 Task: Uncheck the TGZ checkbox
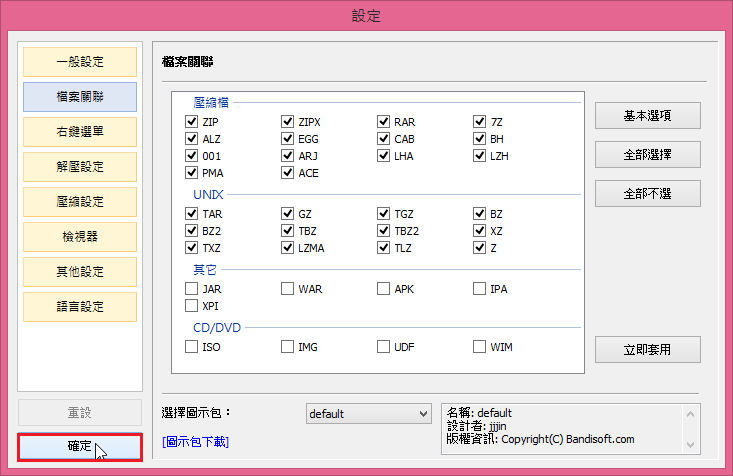(x=383, y=214)
